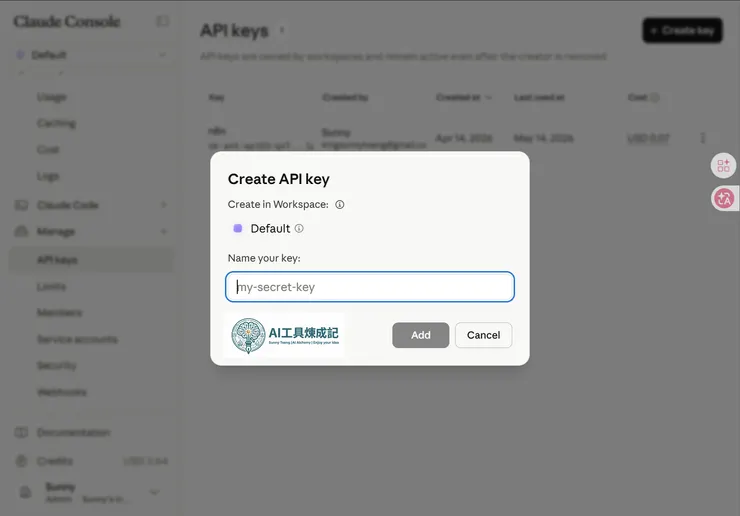The width and height of the screenshot is (740, 516).
Task: Click the Credits icon in sidebar
Action: pyautogui.click(x=21, y=461)
